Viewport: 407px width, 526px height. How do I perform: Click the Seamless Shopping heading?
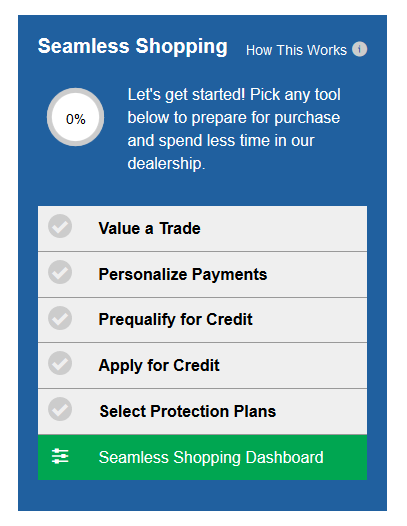pos(133,46)
